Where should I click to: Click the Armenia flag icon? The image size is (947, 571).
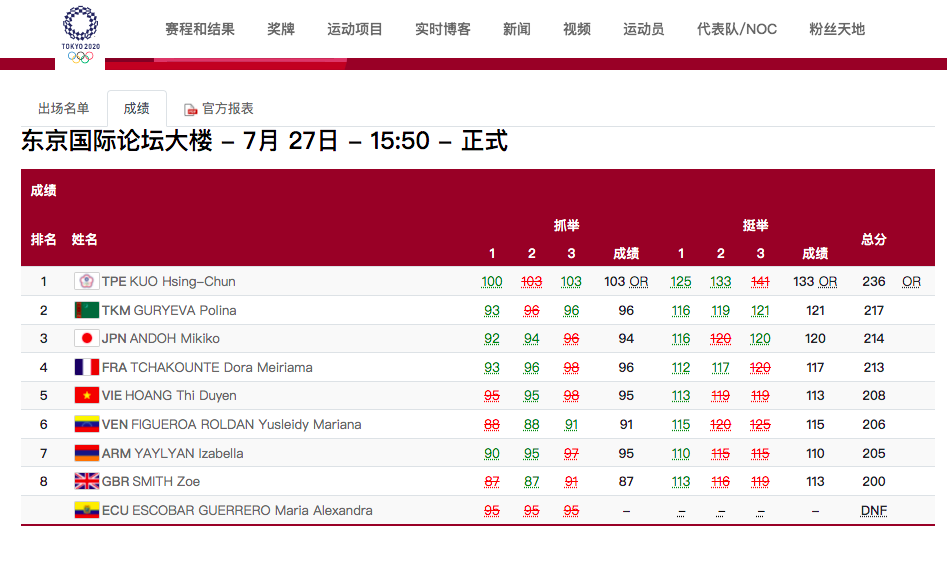pos(87,453)
